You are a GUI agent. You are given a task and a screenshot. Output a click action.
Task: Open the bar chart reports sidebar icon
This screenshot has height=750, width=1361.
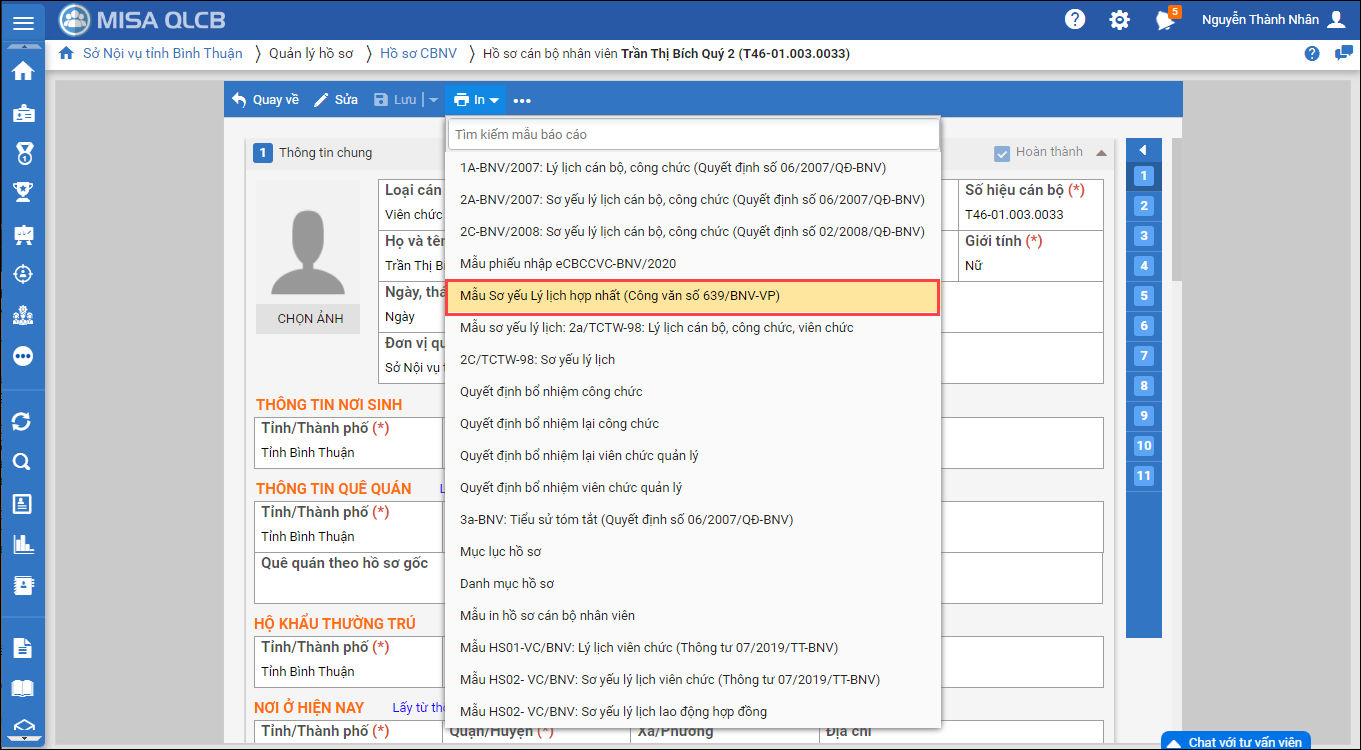tap(22, 544)
